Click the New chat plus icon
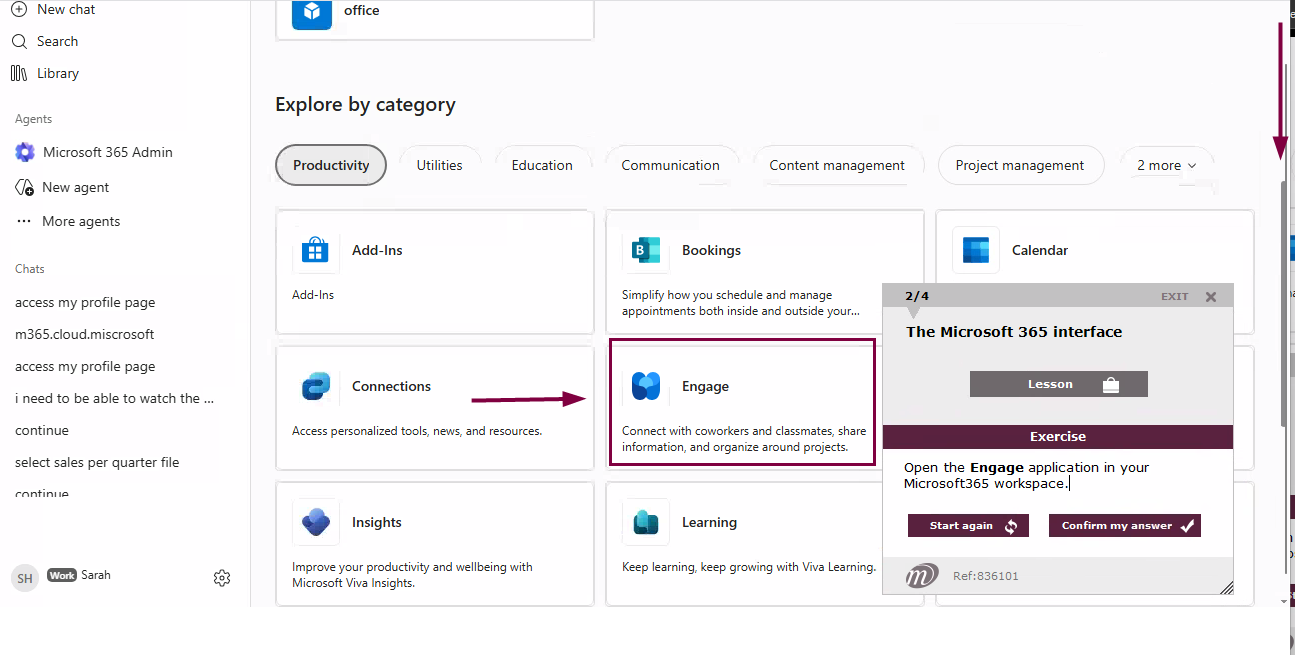This screenshot has width=1295, height=655. click(19, 9)
